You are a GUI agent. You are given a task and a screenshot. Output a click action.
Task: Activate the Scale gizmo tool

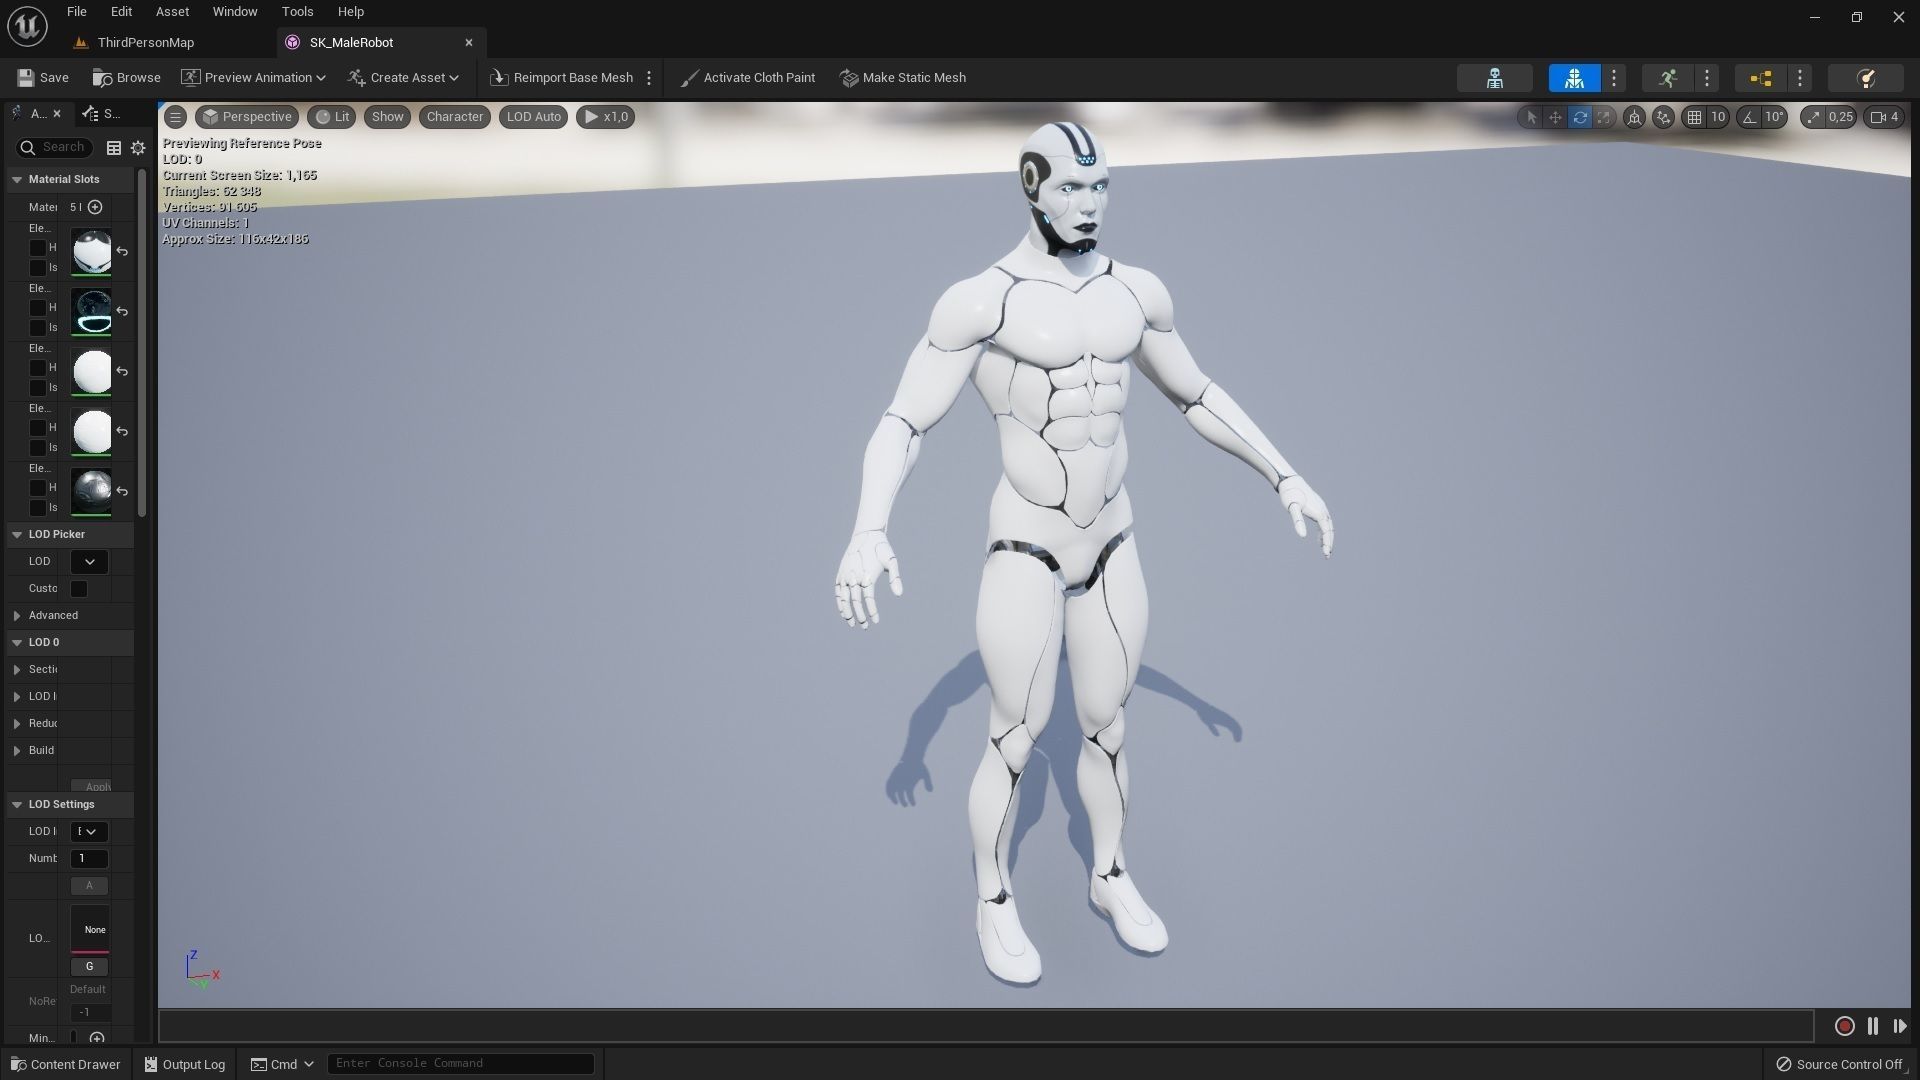[1604, 117]
